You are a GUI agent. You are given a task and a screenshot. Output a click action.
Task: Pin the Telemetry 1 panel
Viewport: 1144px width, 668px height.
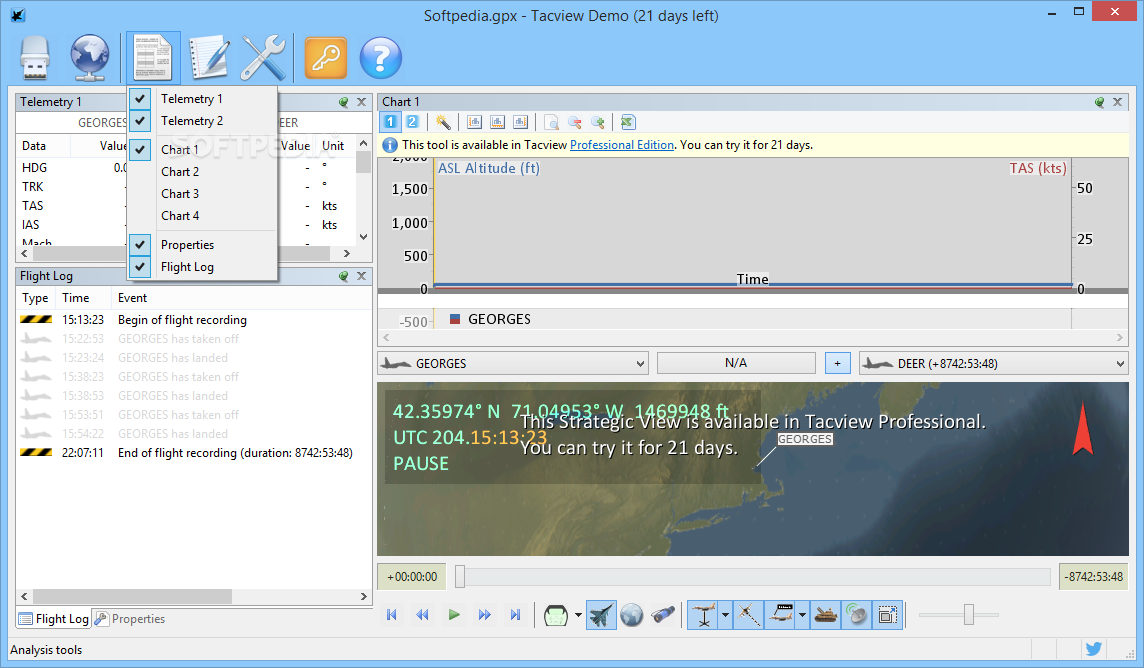[x=344, y=102]
